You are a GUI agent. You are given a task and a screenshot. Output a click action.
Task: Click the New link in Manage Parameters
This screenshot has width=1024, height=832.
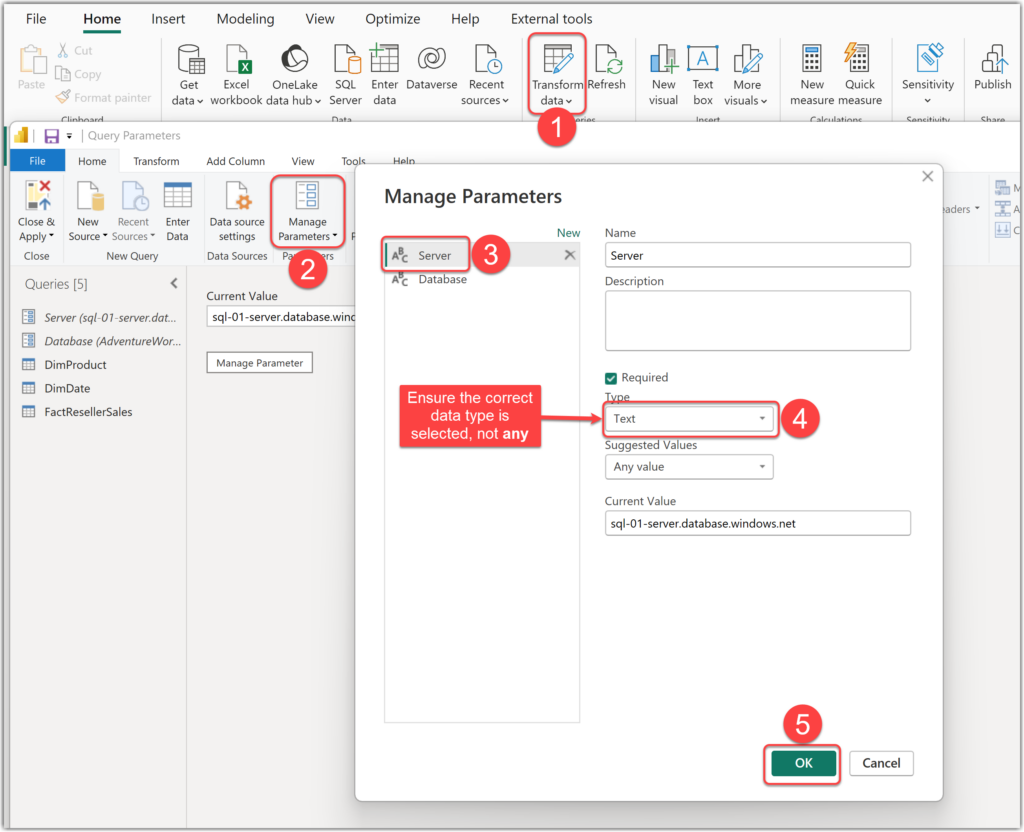coord(568,232)
